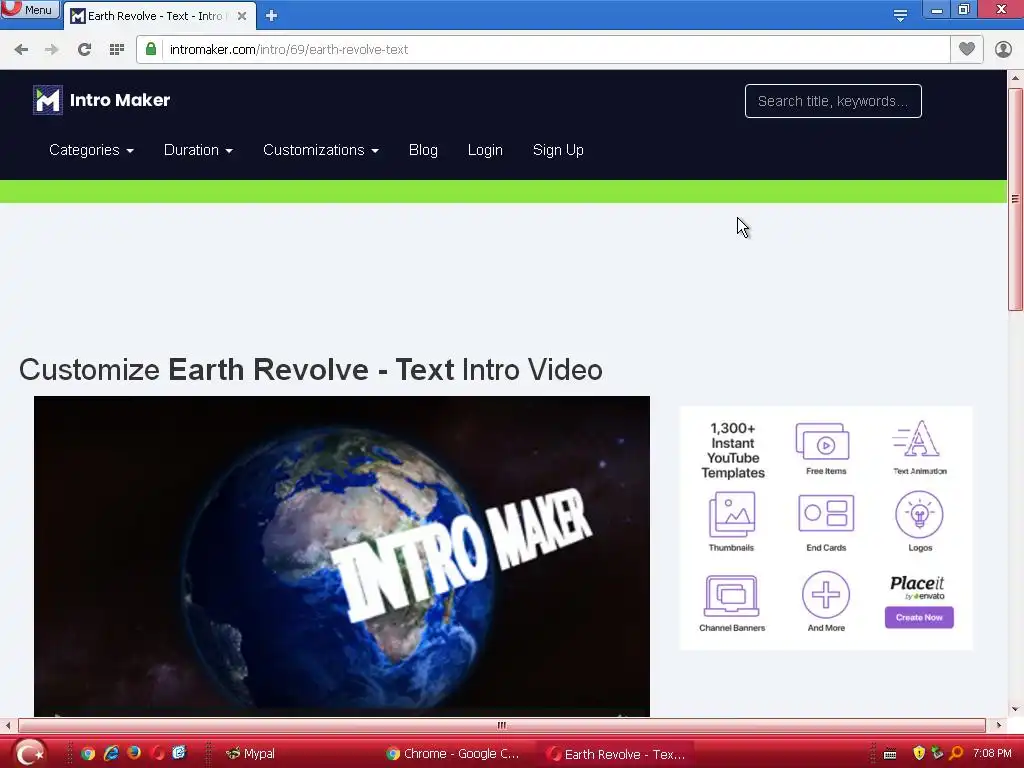Viewport: 1024px width, 768px height.
Task: Close the Earth Revolve tab
Action: pos(242,16)
